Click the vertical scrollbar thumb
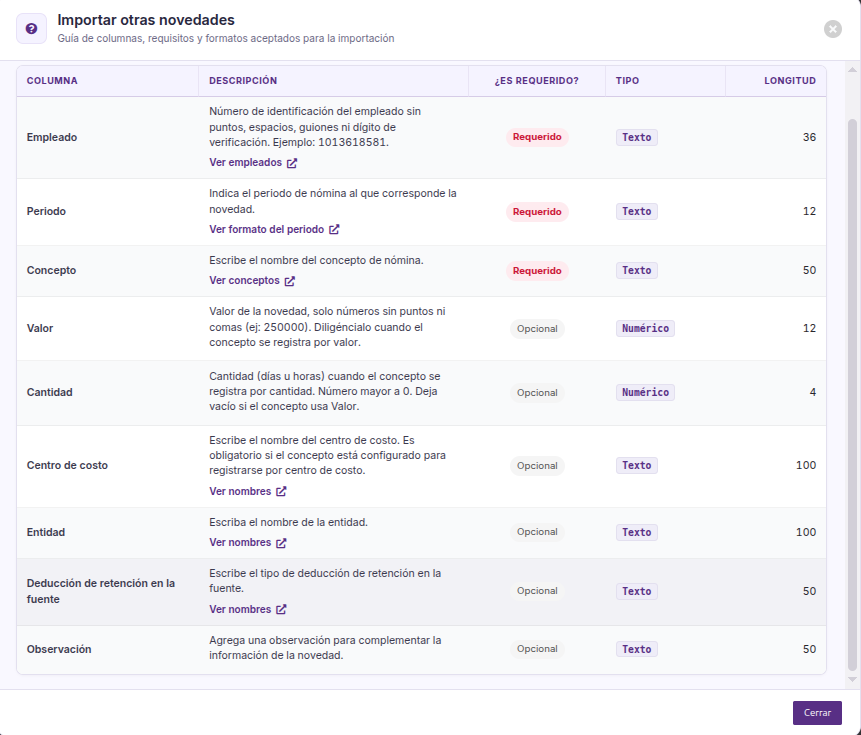This screenshot has height=735, width=861. (852, 394)
